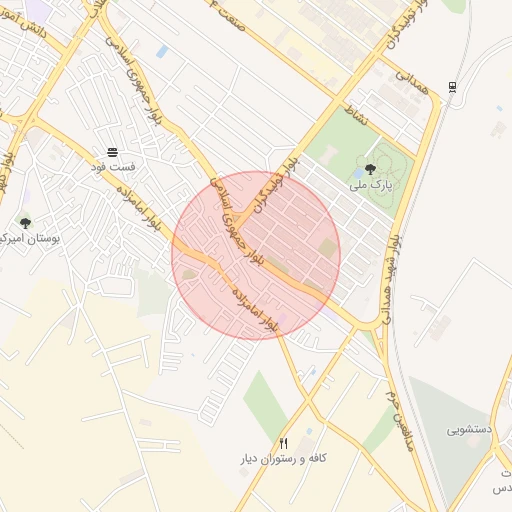Select the فست فود label
The height and width of the screenshot is (512, 512).
point(113,166)
